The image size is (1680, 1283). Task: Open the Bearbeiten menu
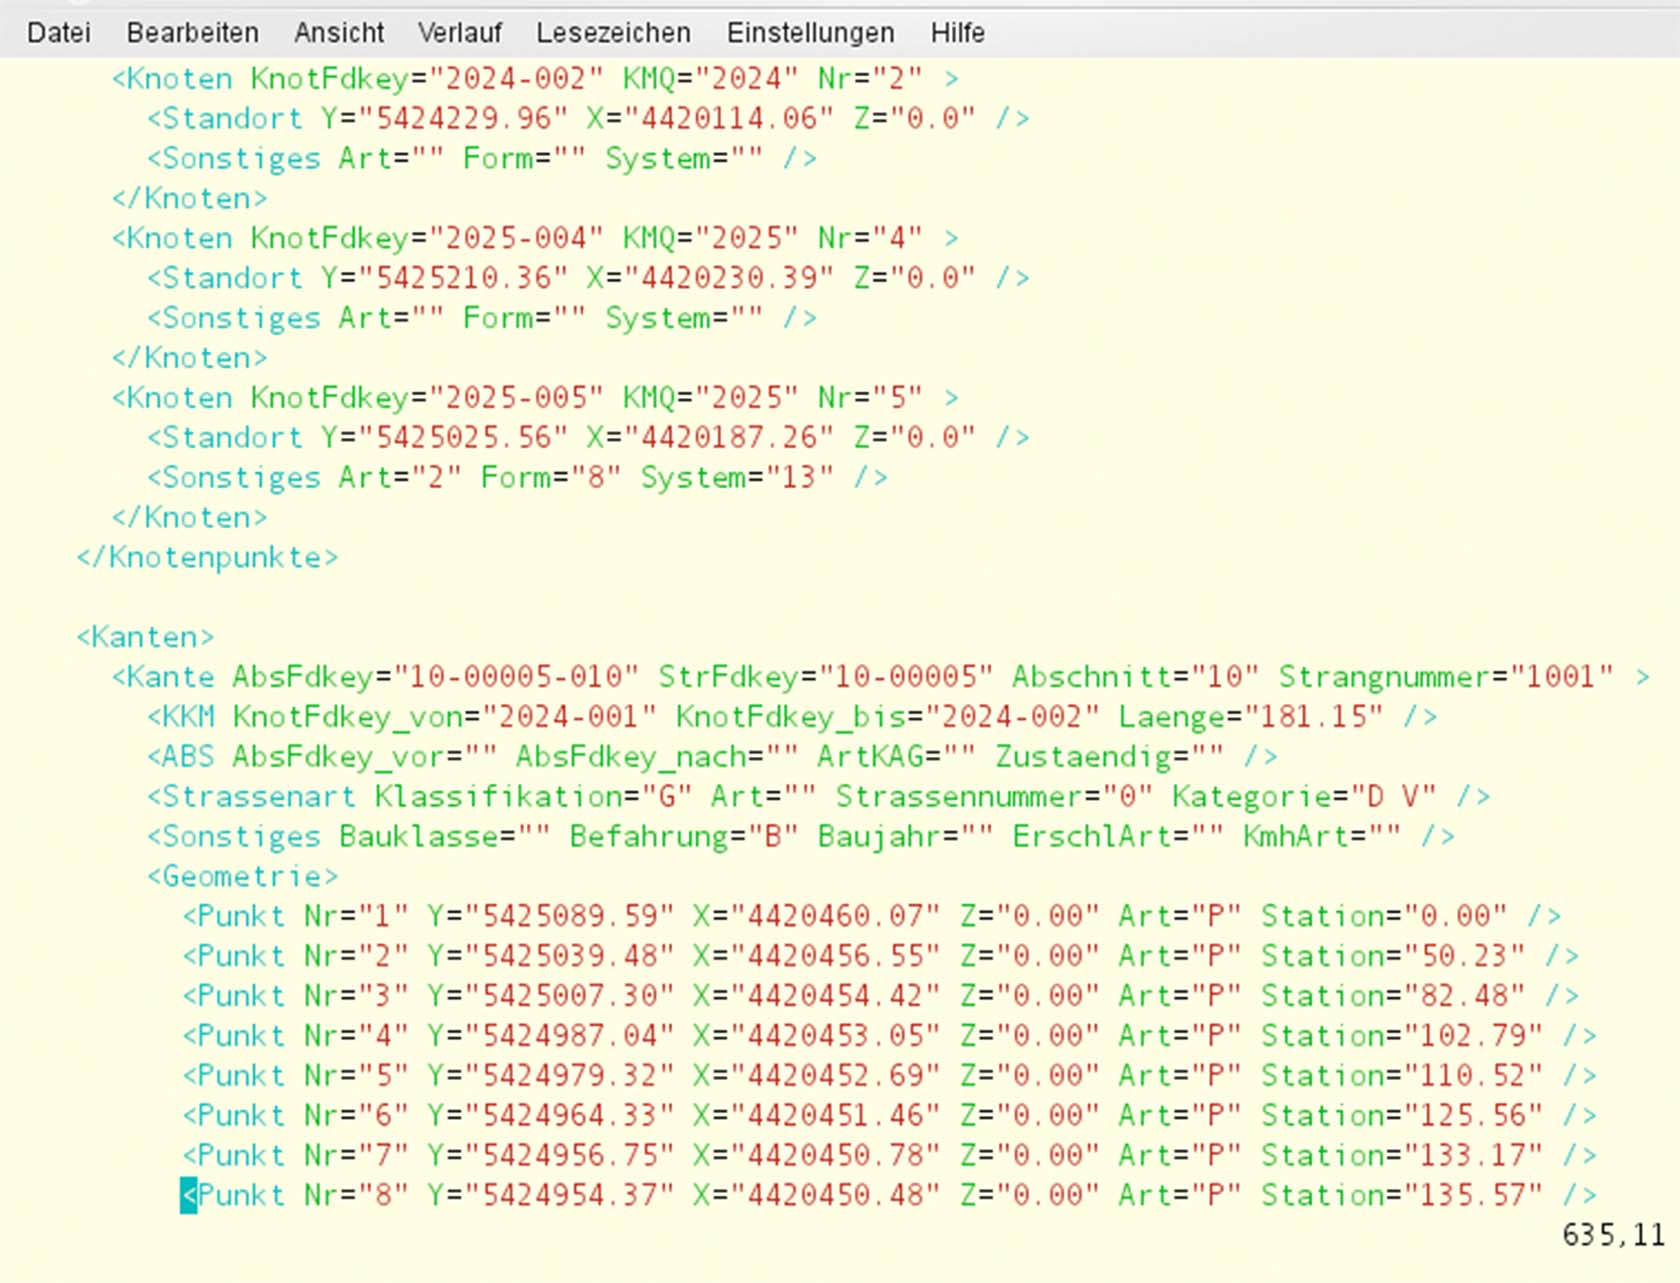[x=192, y=33]
